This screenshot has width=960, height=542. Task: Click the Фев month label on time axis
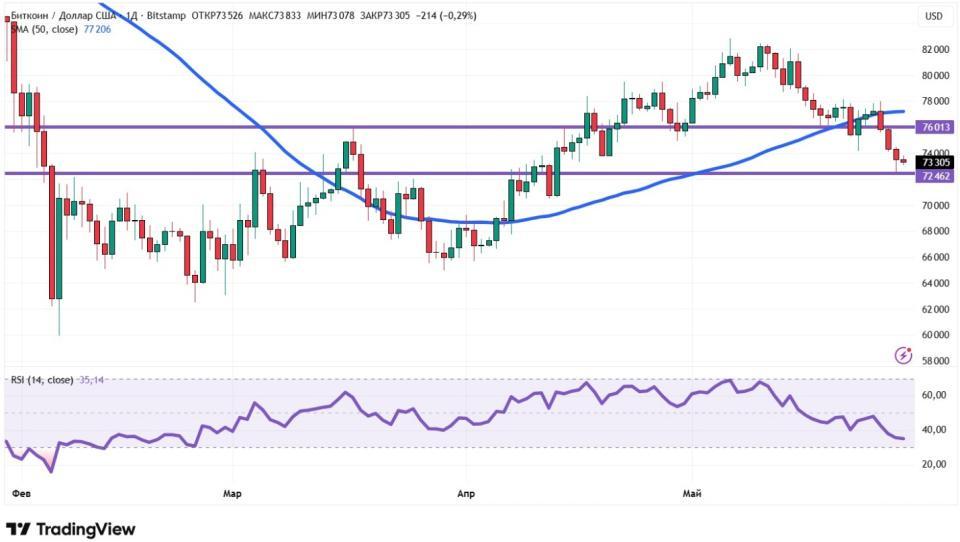pyautogui.click(x=21, y=494)
